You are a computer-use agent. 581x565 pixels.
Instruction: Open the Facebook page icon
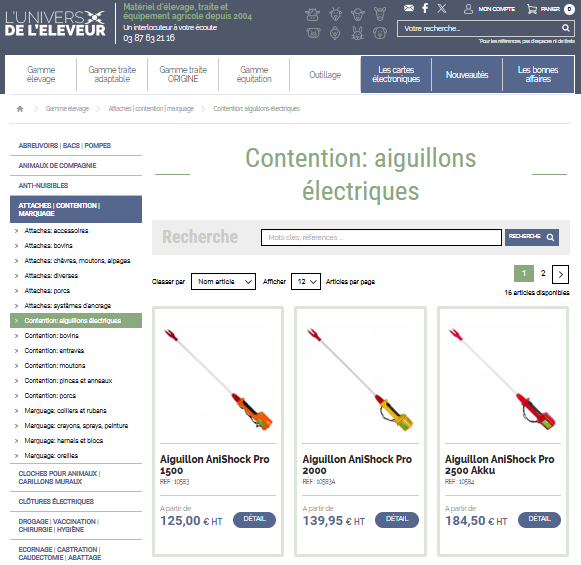click(x=425, y=8)
